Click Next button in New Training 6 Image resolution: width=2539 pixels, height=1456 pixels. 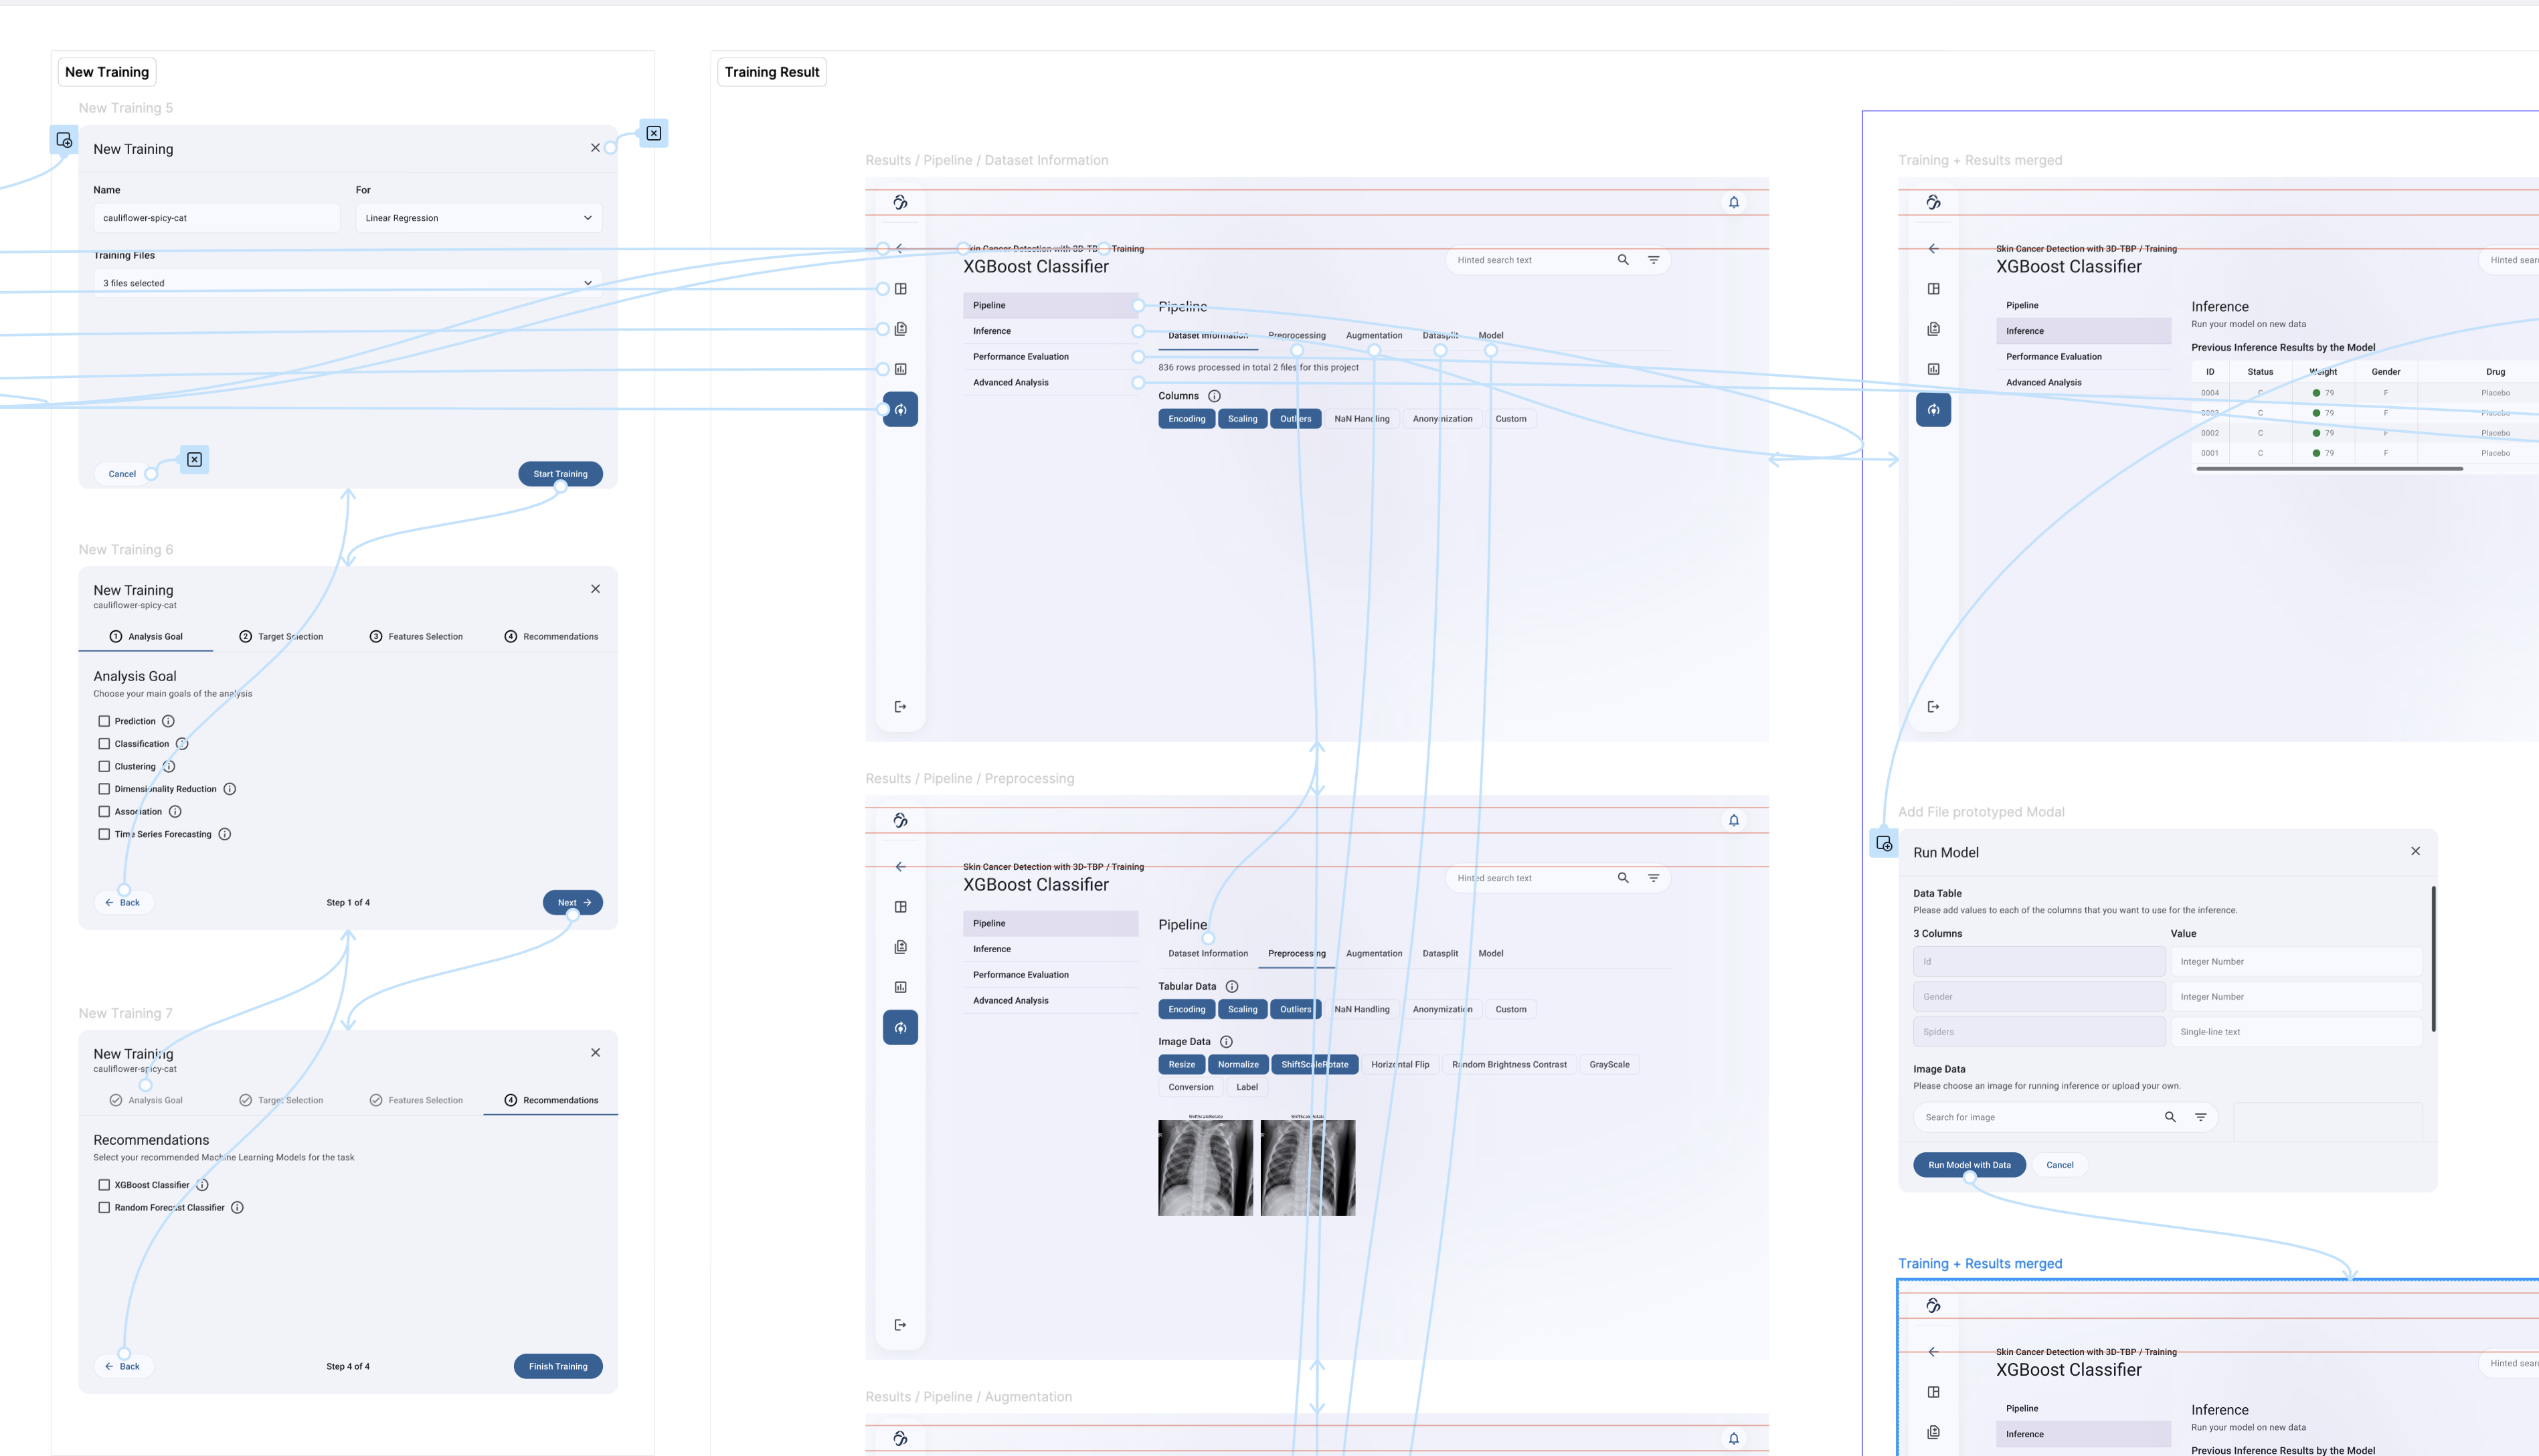pos(573,902)
